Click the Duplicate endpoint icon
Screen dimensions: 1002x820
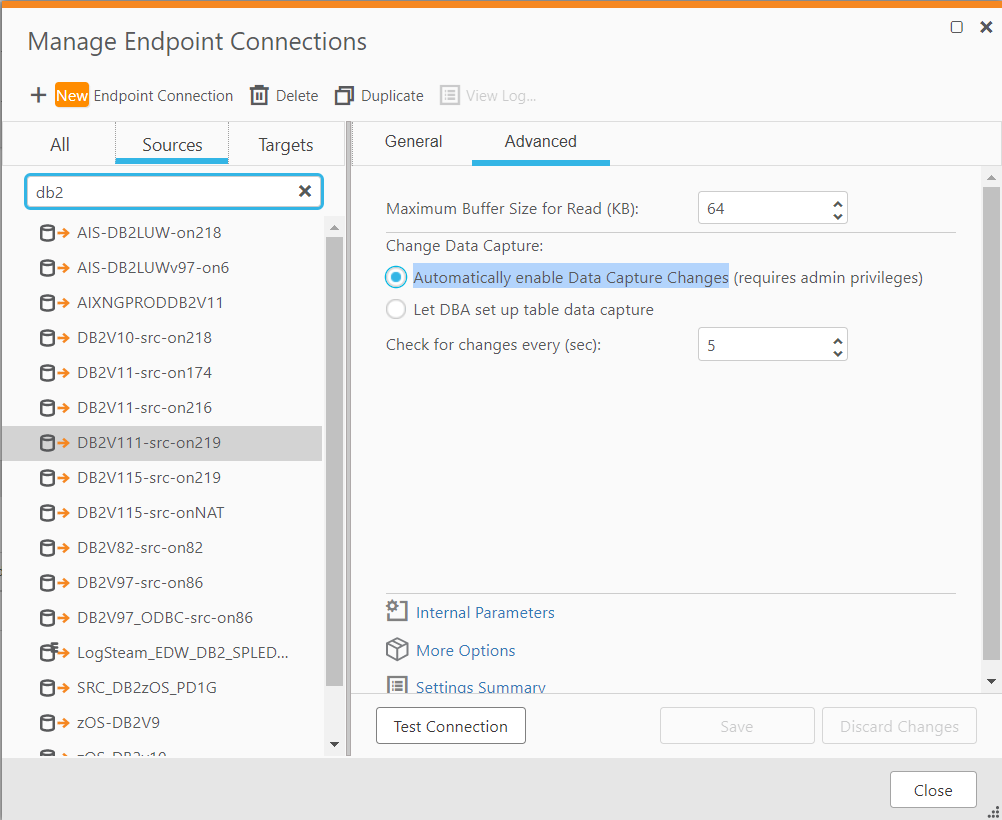pos(345,95)
